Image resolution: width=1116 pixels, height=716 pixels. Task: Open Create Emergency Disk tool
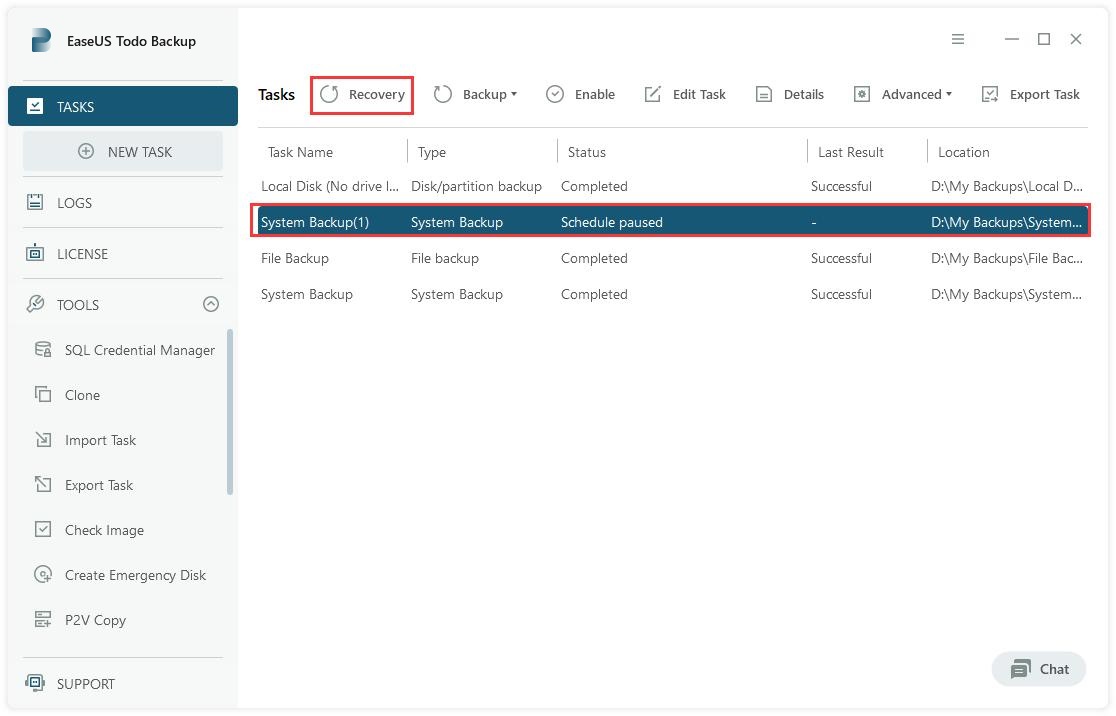135,575
